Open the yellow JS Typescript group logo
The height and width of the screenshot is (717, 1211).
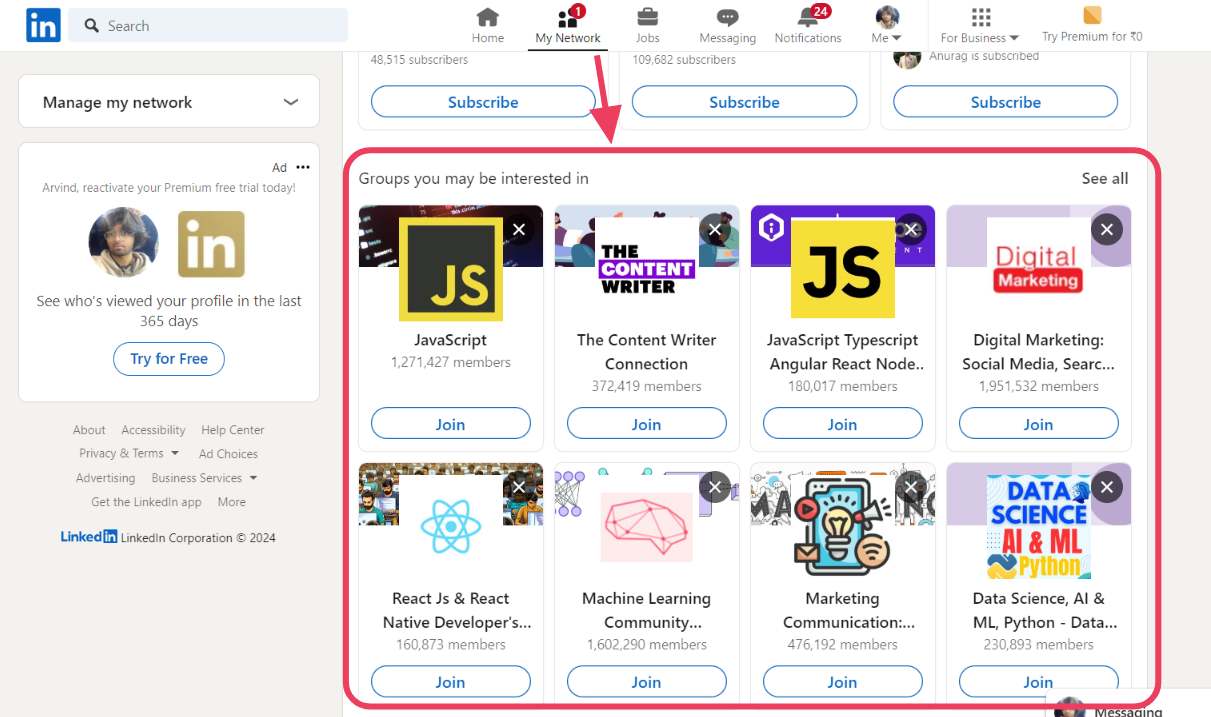tap(842, 268)
